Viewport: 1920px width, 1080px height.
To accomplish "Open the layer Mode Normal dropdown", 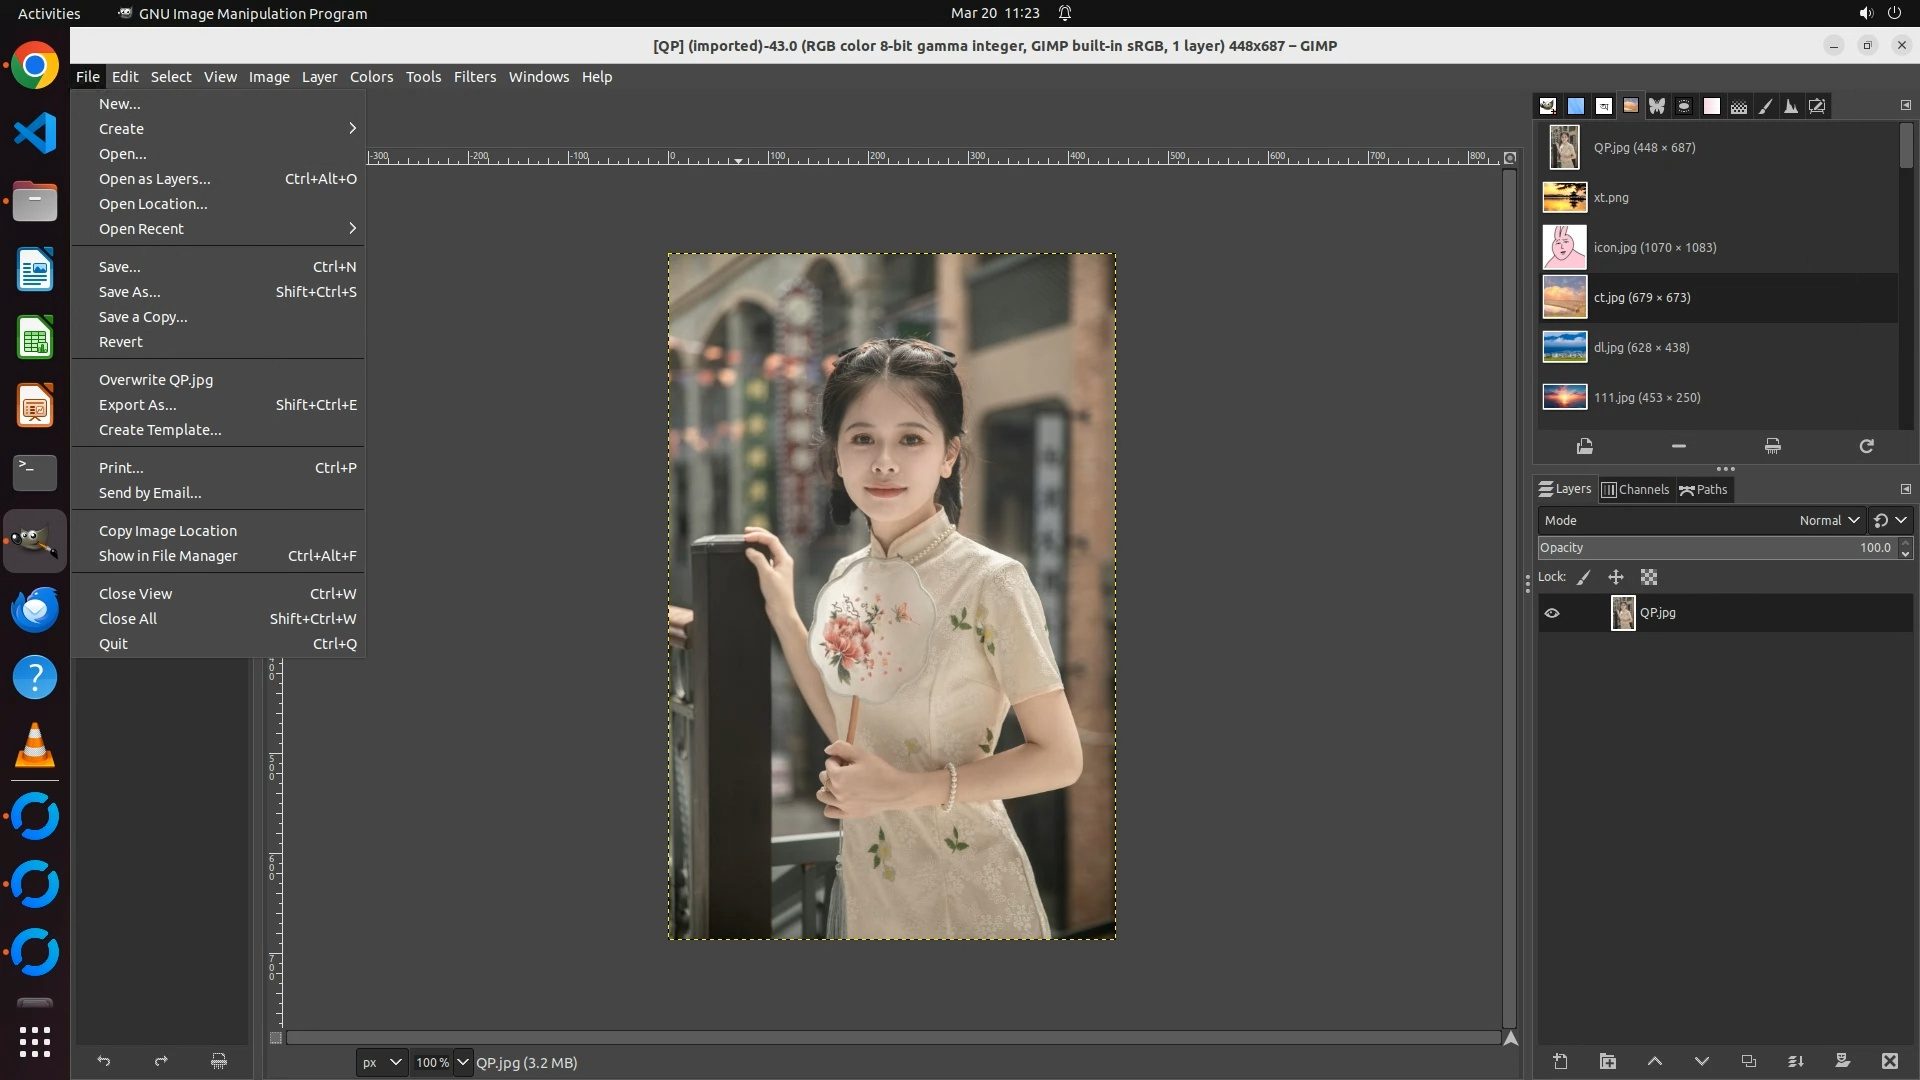I will coord(1828,520).
